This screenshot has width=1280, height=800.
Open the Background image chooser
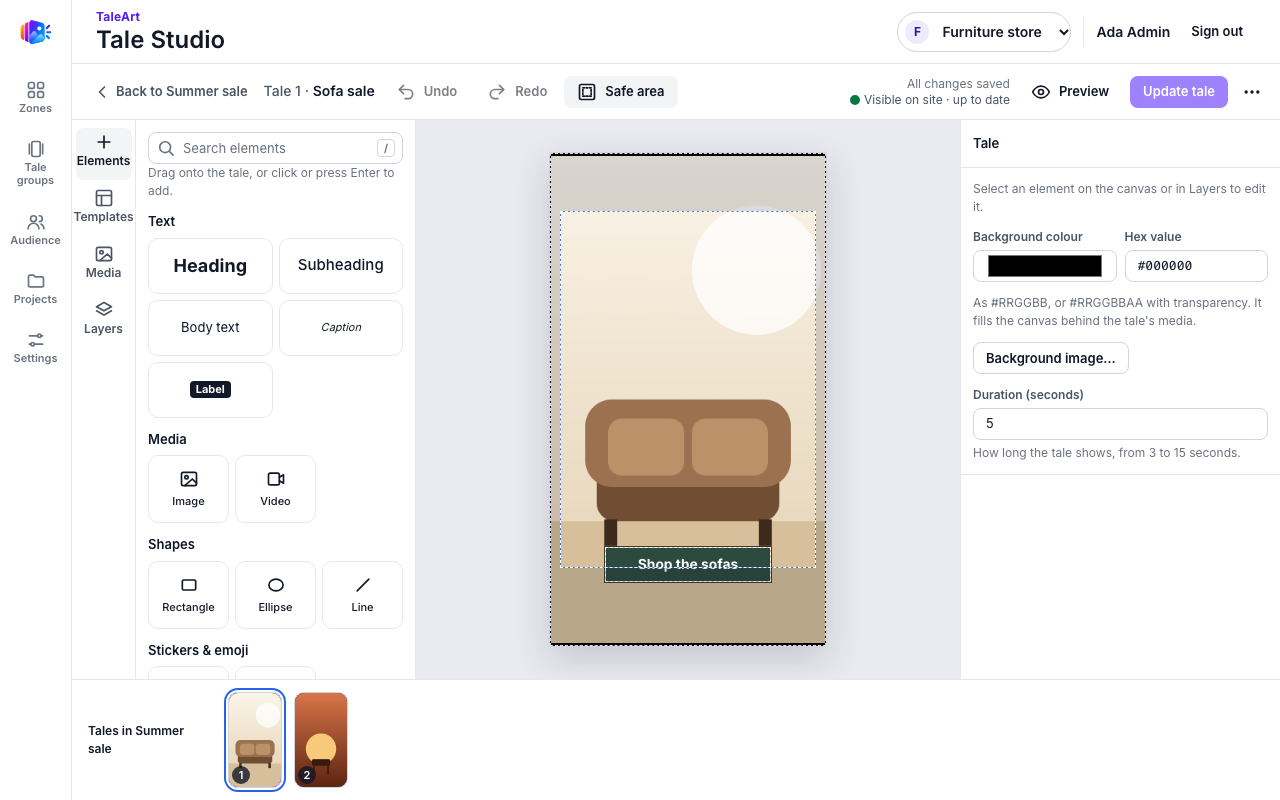point(1051,358)
